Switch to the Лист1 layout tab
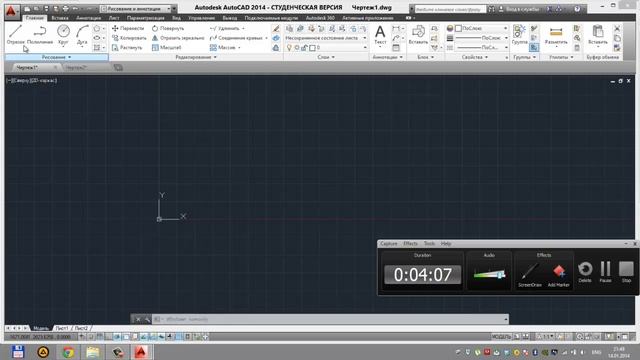Image resolution: width=640 pixels, height=360 pixels. (x=62, y=328)
